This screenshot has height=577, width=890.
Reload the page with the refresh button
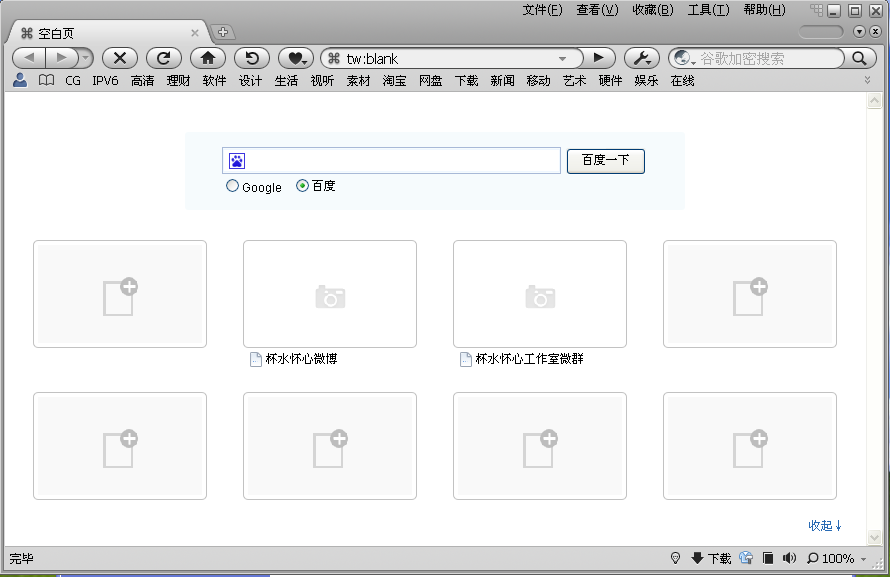pyautogui.click(x=164, y=58)
